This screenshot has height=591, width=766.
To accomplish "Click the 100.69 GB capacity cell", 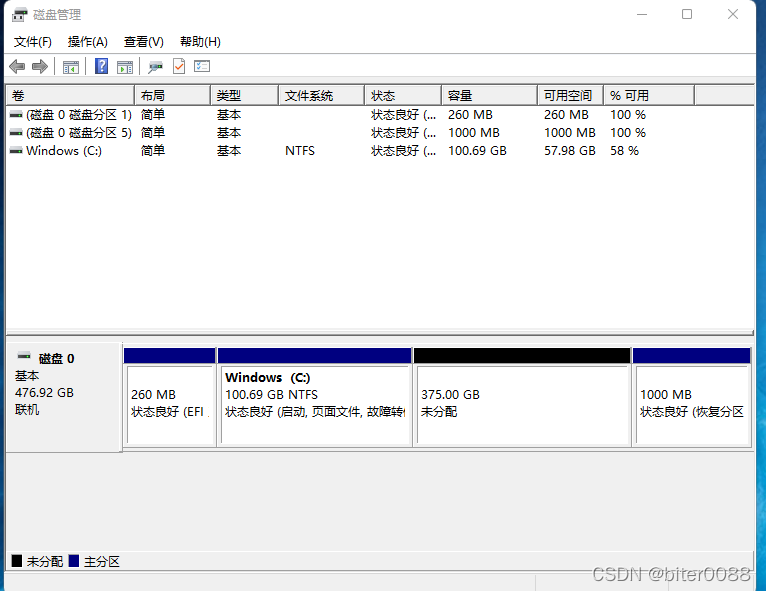I will 477,151.
